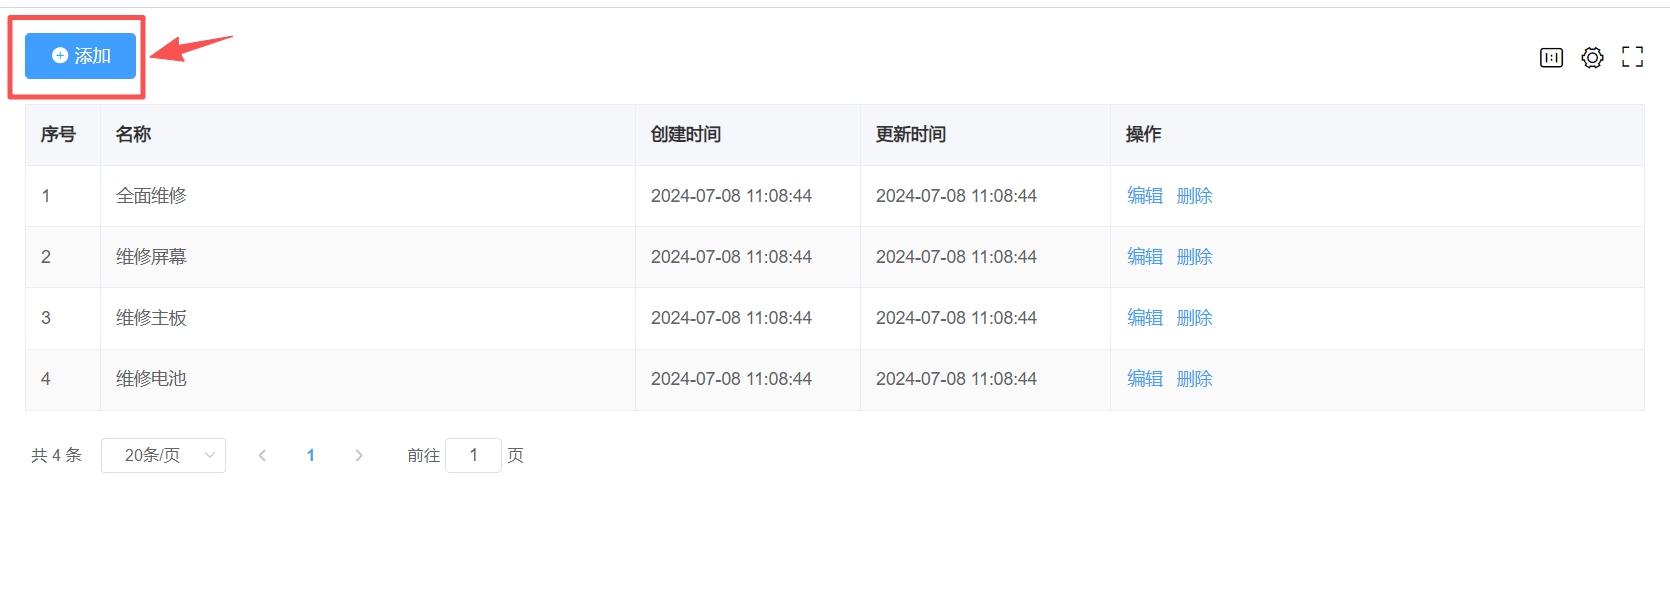The image size is (1670, 614).
Task: Delete the 维修主板 row
Action: tap(1194, 318)
